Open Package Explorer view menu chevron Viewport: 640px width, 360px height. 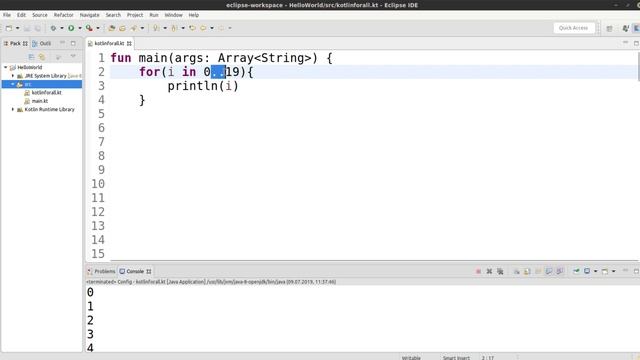tap(73, 57)
